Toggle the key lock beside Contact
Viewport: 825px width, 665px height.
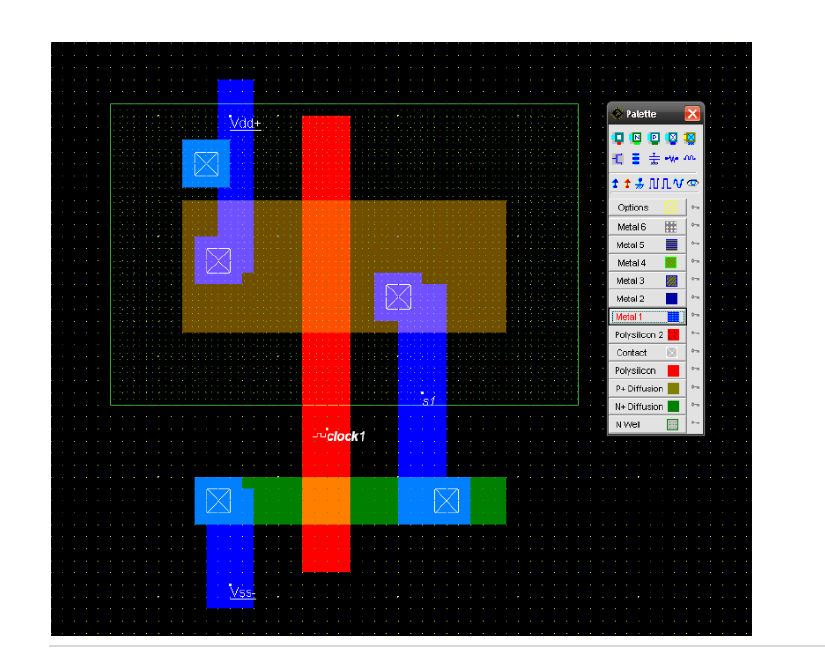[695, 351]
